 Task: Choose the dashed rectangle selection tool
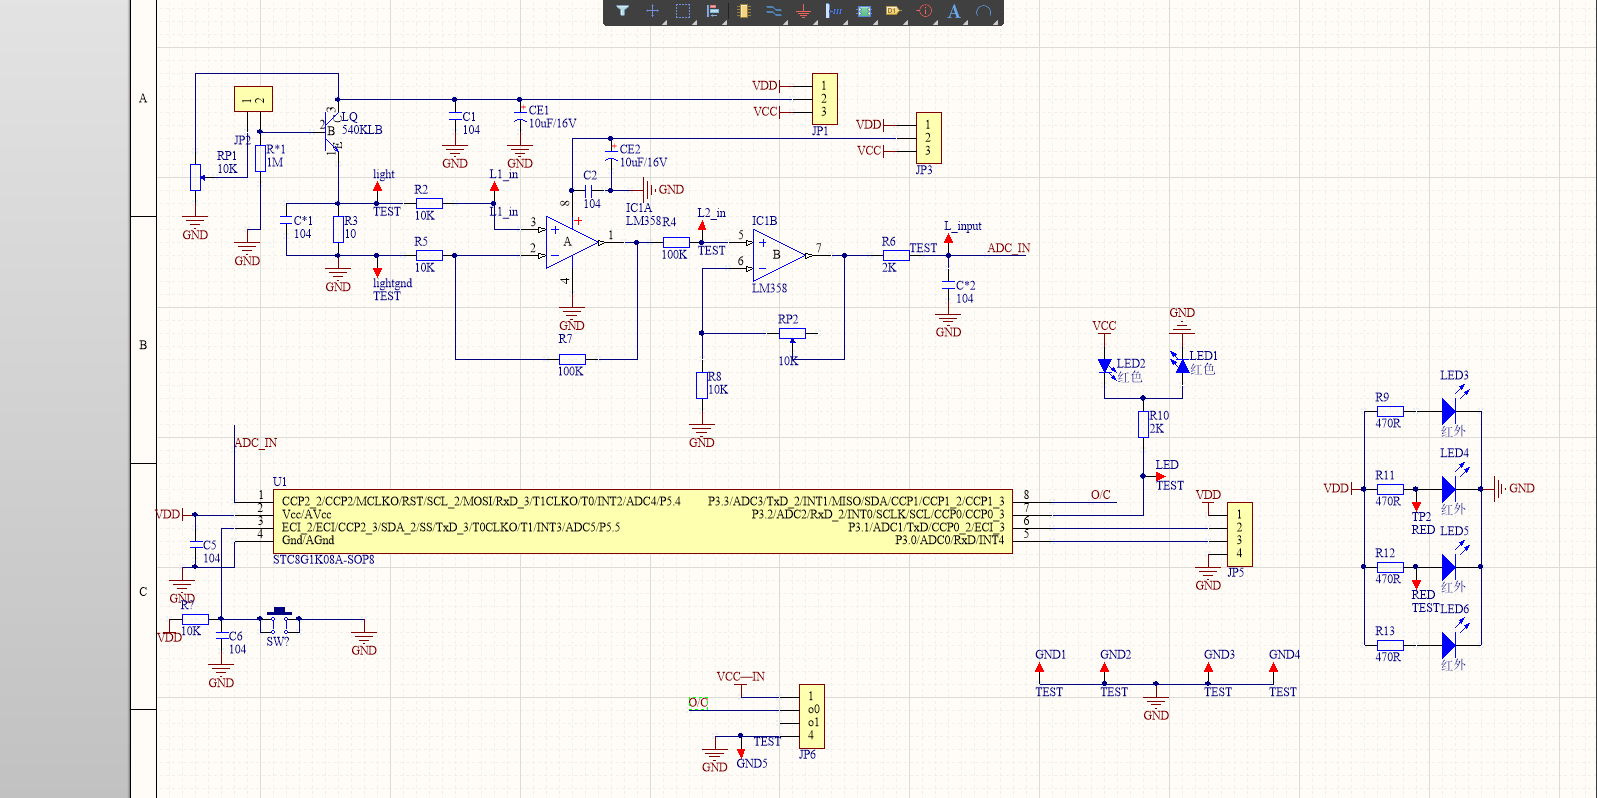coord(683,11)
